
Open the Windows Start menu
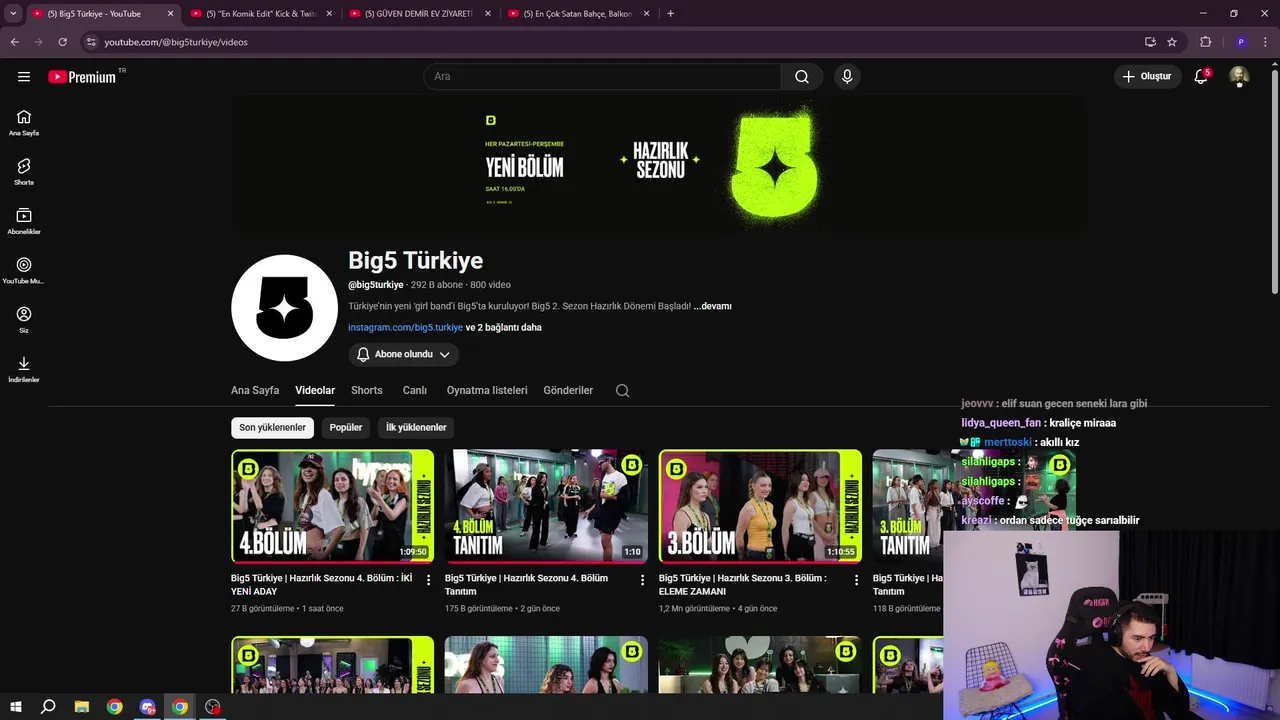coord(16,707)
